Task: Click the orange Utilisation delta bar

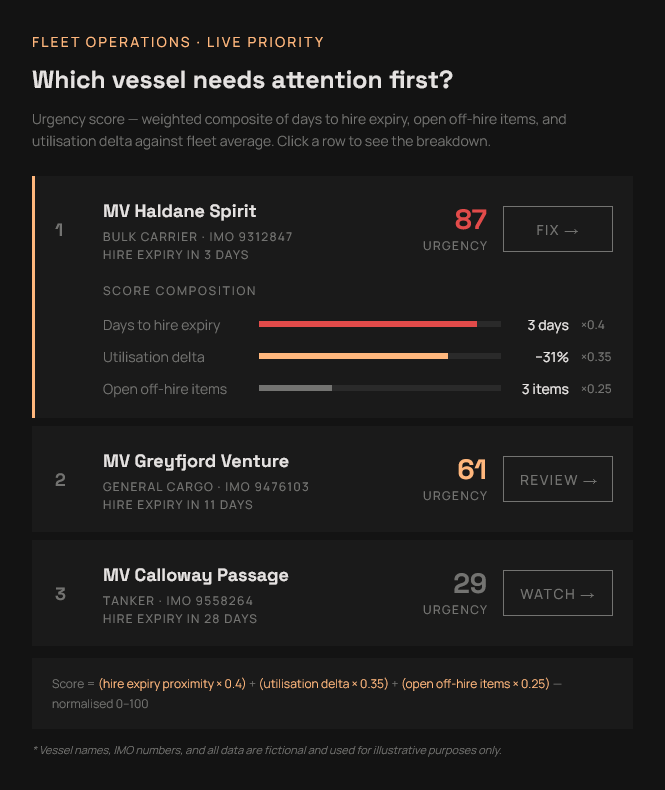Action: (x=353, y=356)
